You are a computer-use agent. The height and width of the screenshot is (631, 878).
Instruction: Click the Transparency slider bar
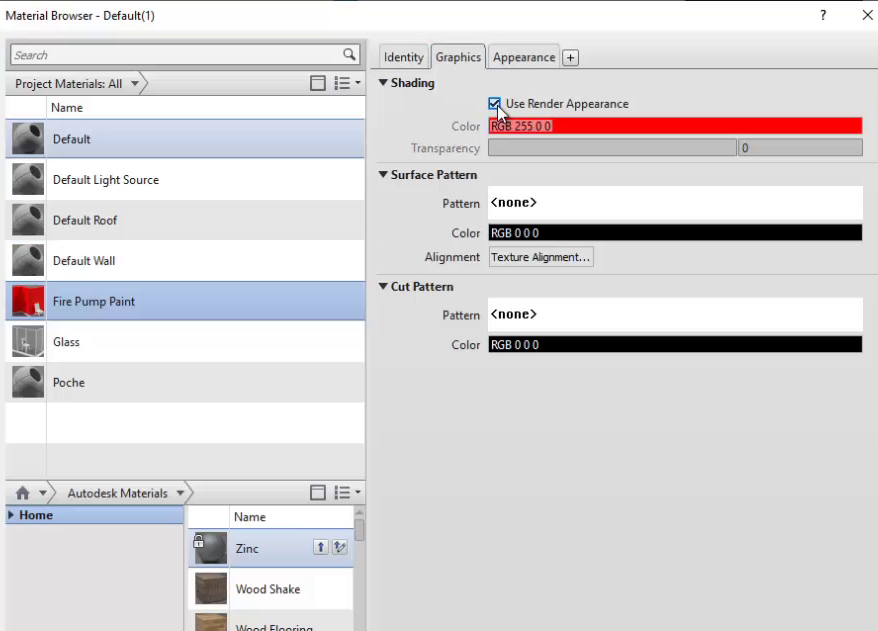tap(612, 148)
